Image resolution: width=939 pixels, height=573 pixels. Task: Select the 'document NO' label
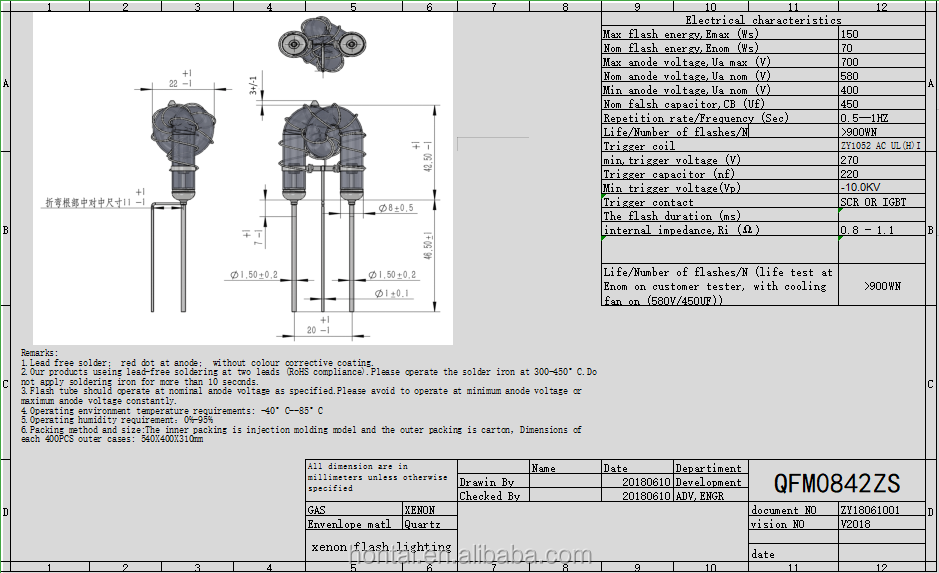pos(783,511)
